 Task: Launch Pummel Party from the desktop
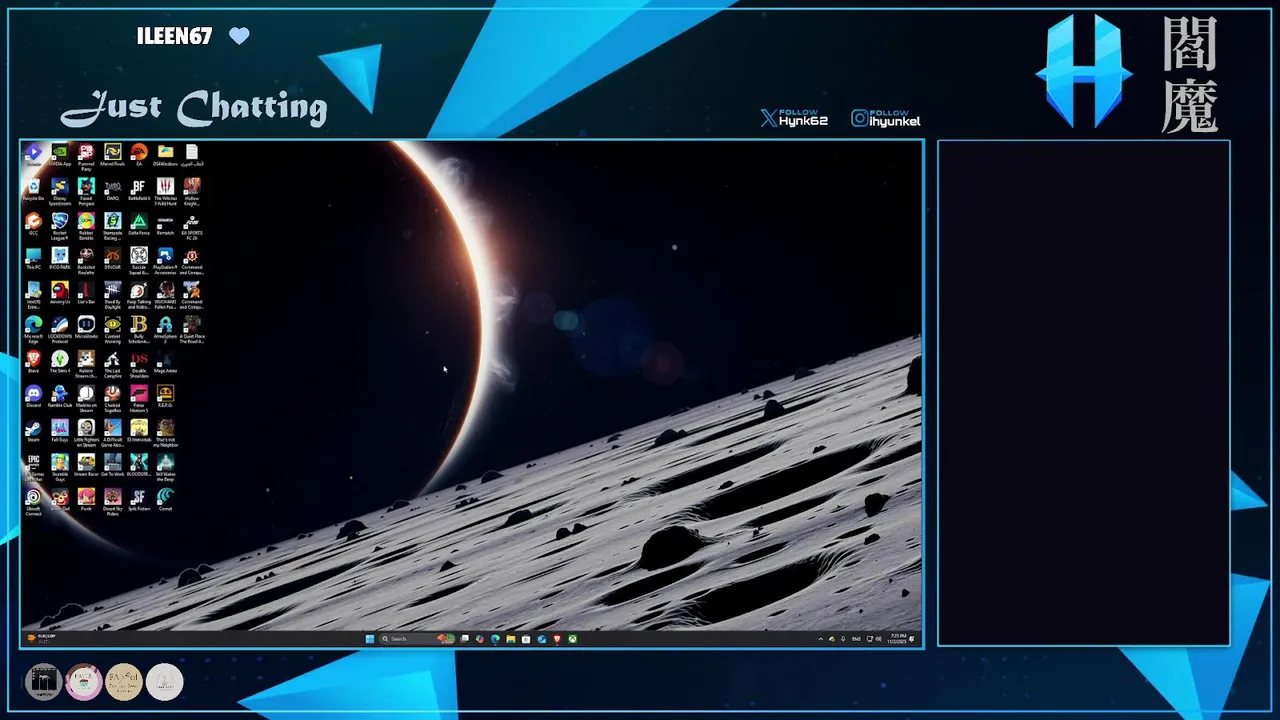click(x=86, y=158)
